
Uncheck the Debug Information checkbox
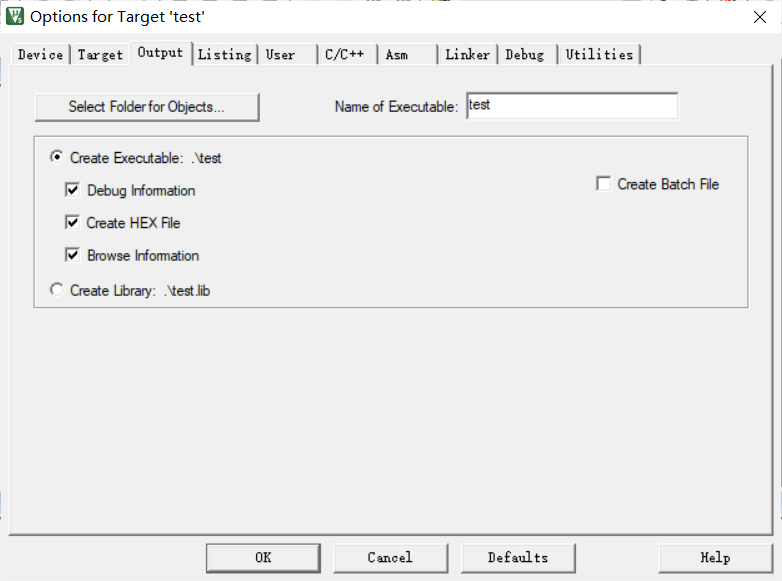[x=72, y=190]
